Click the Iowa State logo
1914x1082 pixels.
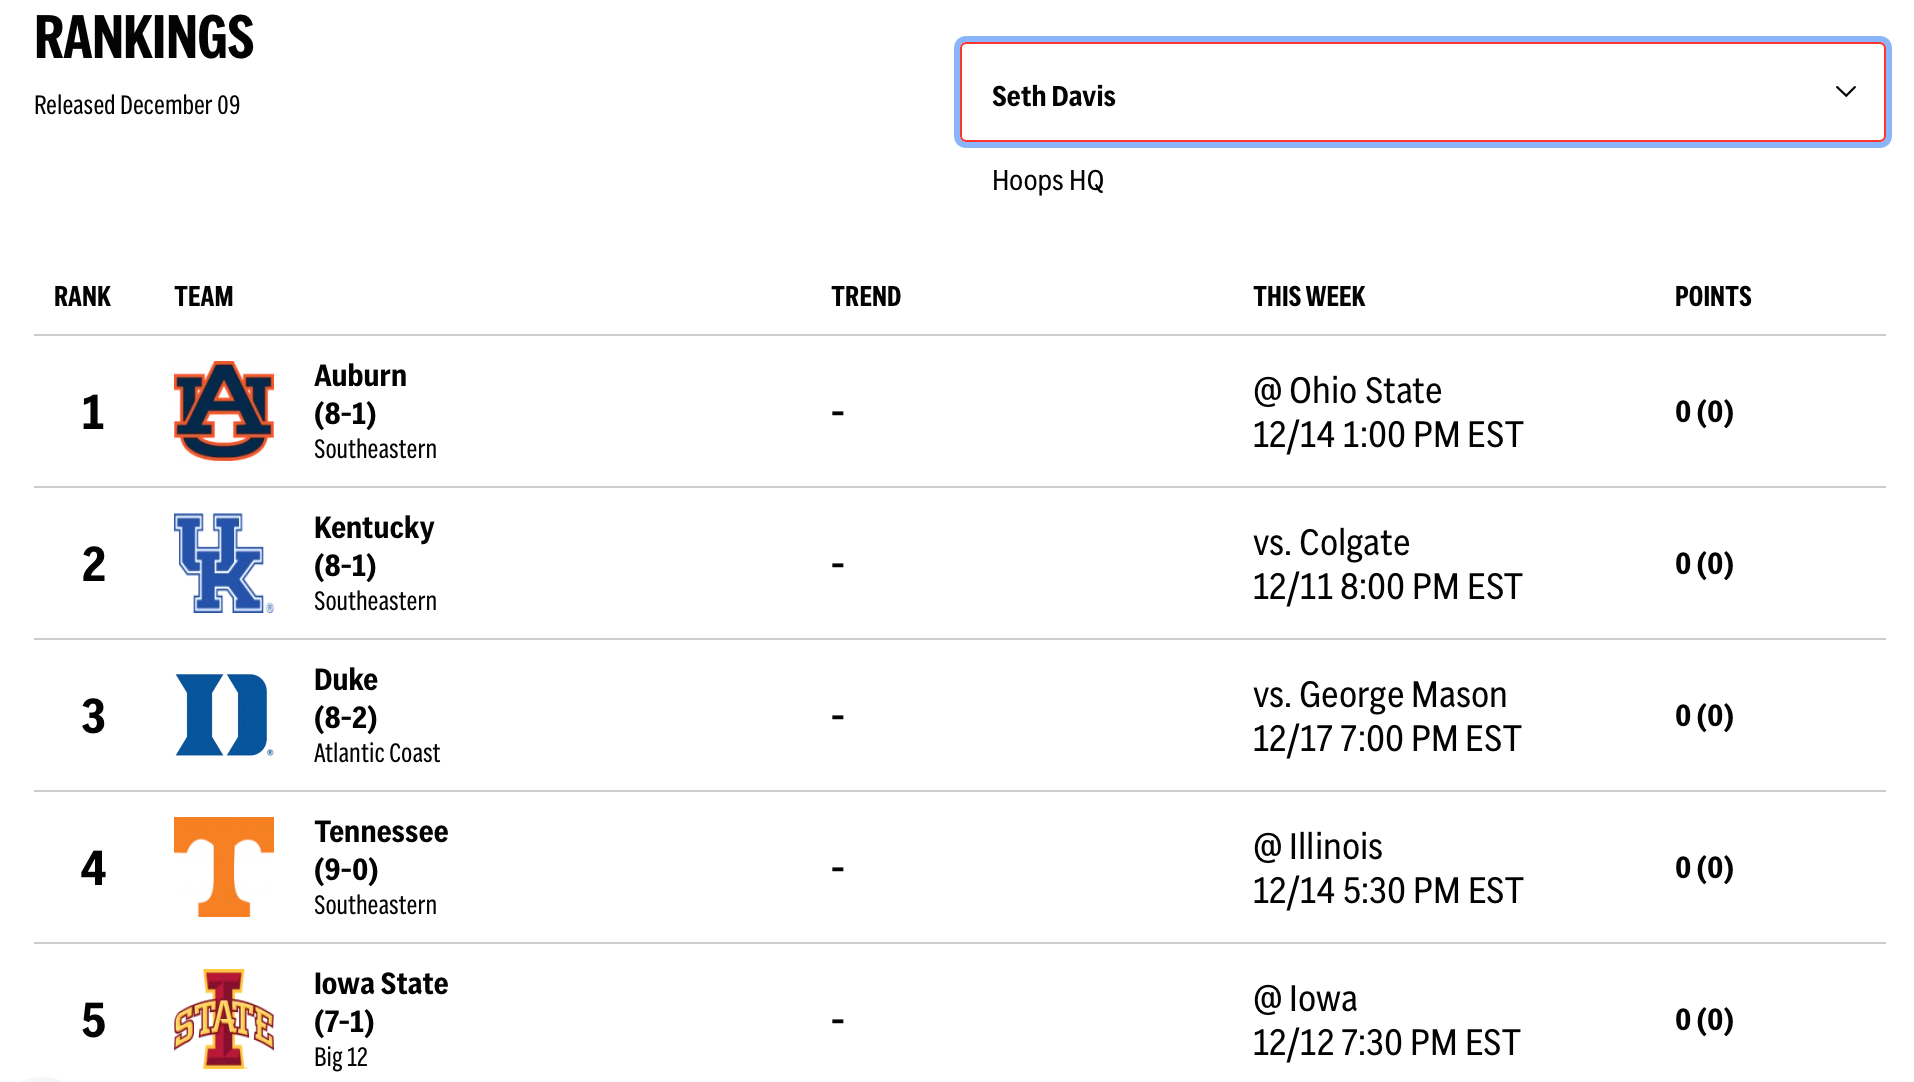click(x=223, y=1019)
